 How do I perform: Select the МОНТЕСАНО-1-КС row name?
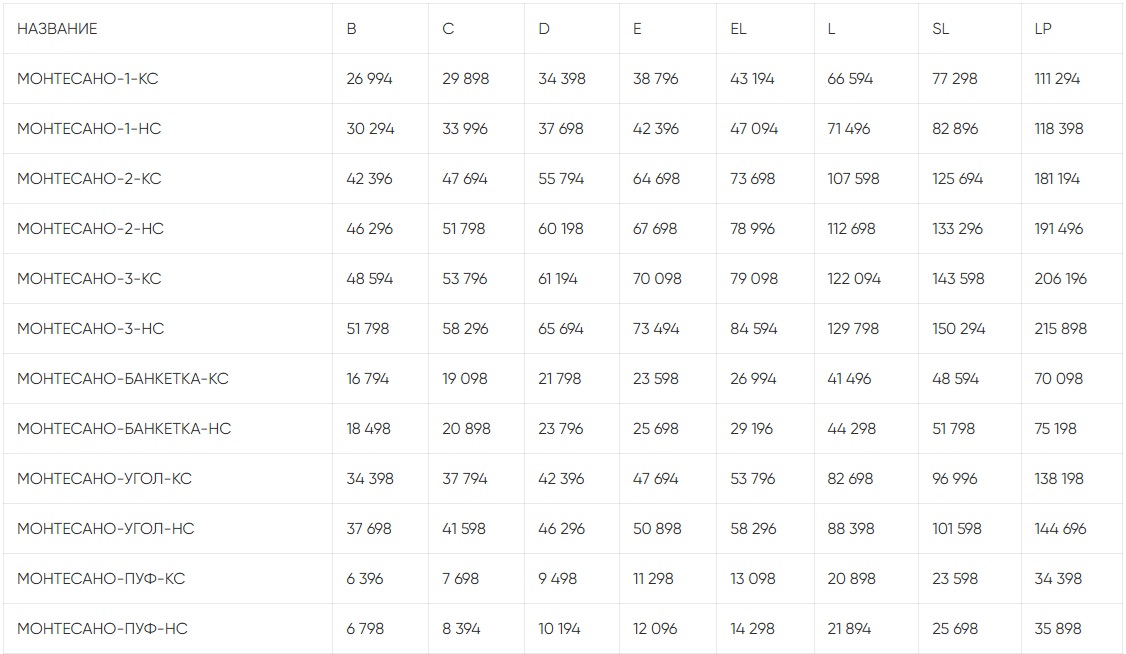(87, 79)
